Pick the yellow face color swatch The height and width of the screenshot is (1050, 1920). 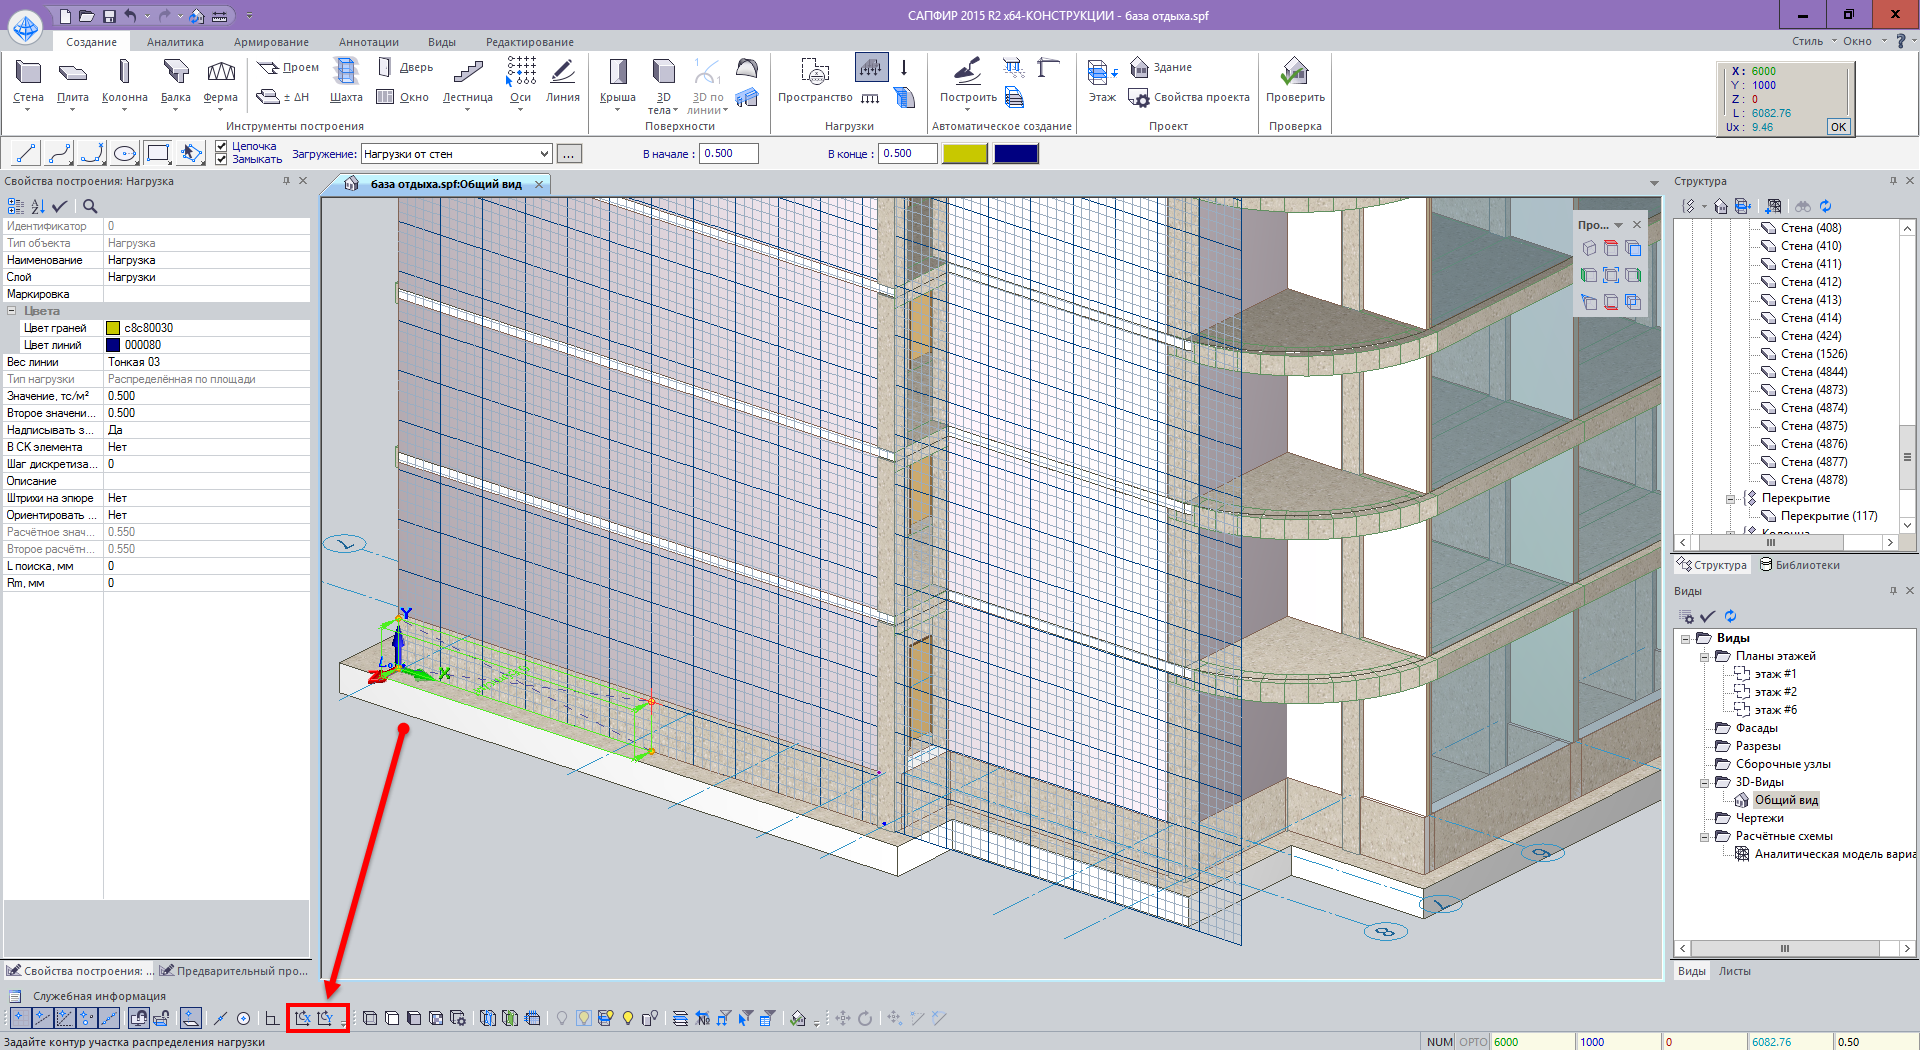(964, 154)
